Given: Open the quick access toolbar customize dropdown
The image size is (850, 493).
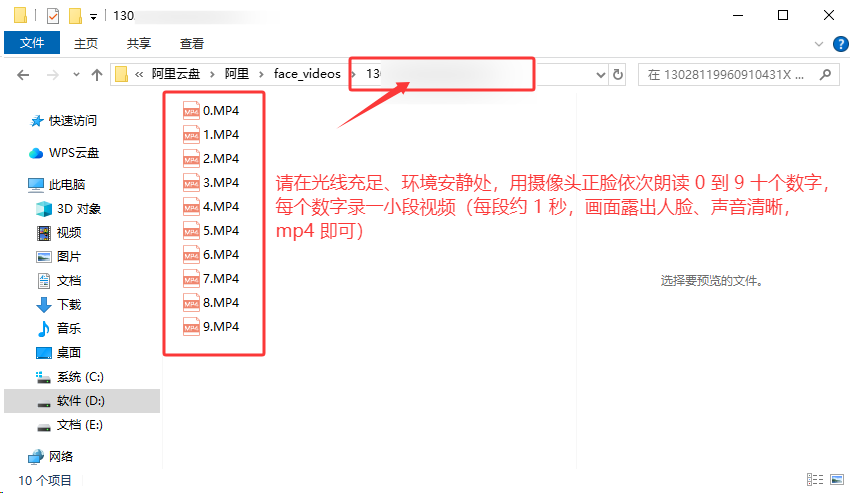Looking at the screenshot, I should (x=93, y=17).
